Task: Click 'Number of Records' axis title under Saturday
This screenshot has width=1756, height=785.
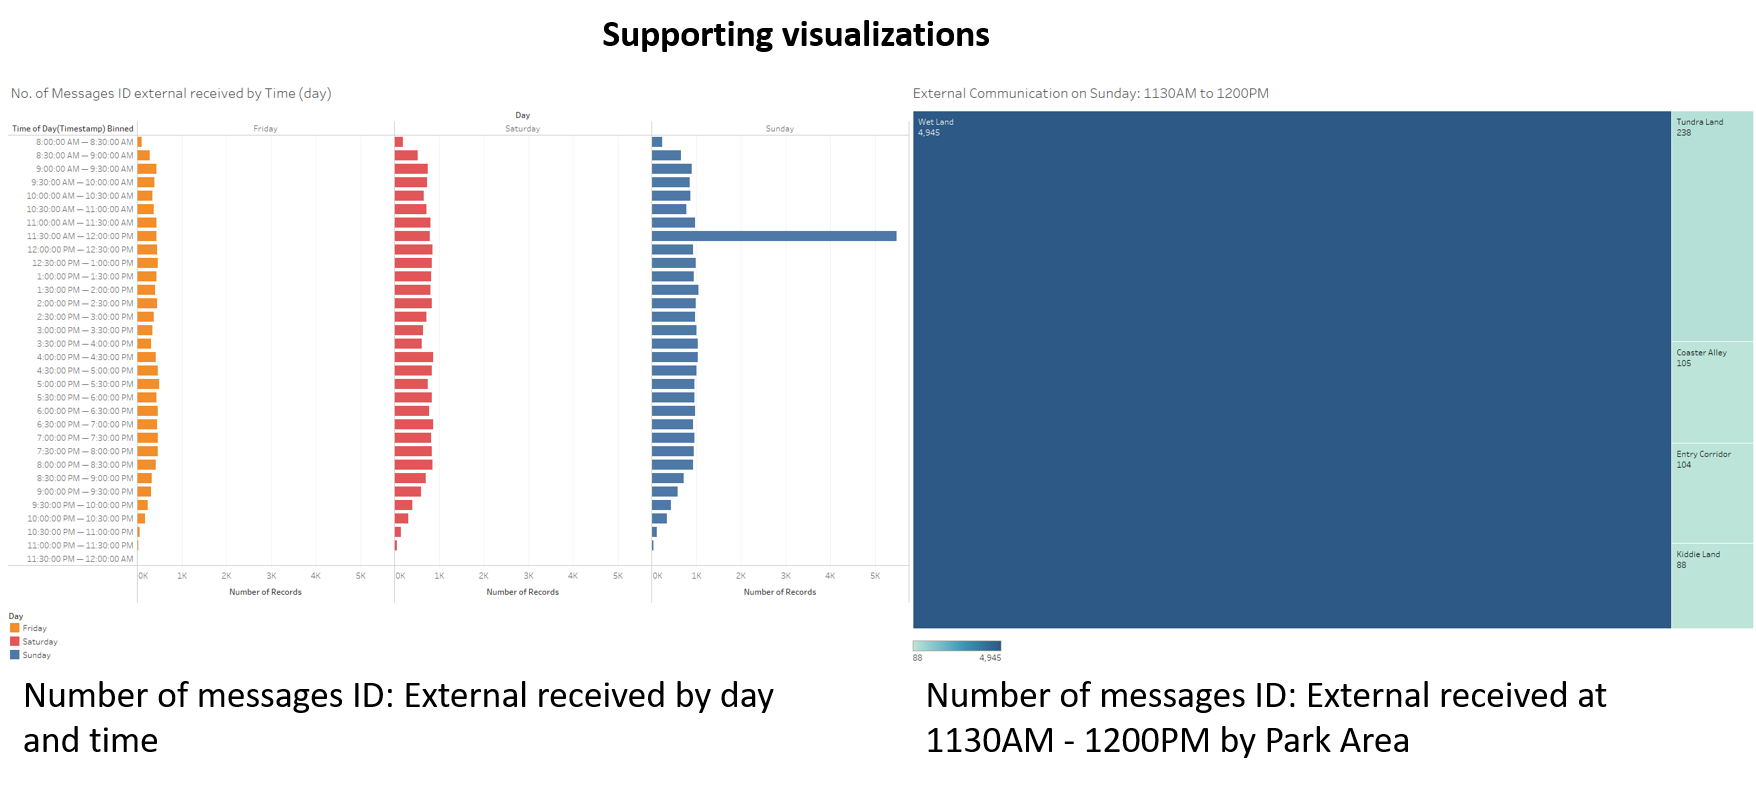Action: [x=522, y=592]
